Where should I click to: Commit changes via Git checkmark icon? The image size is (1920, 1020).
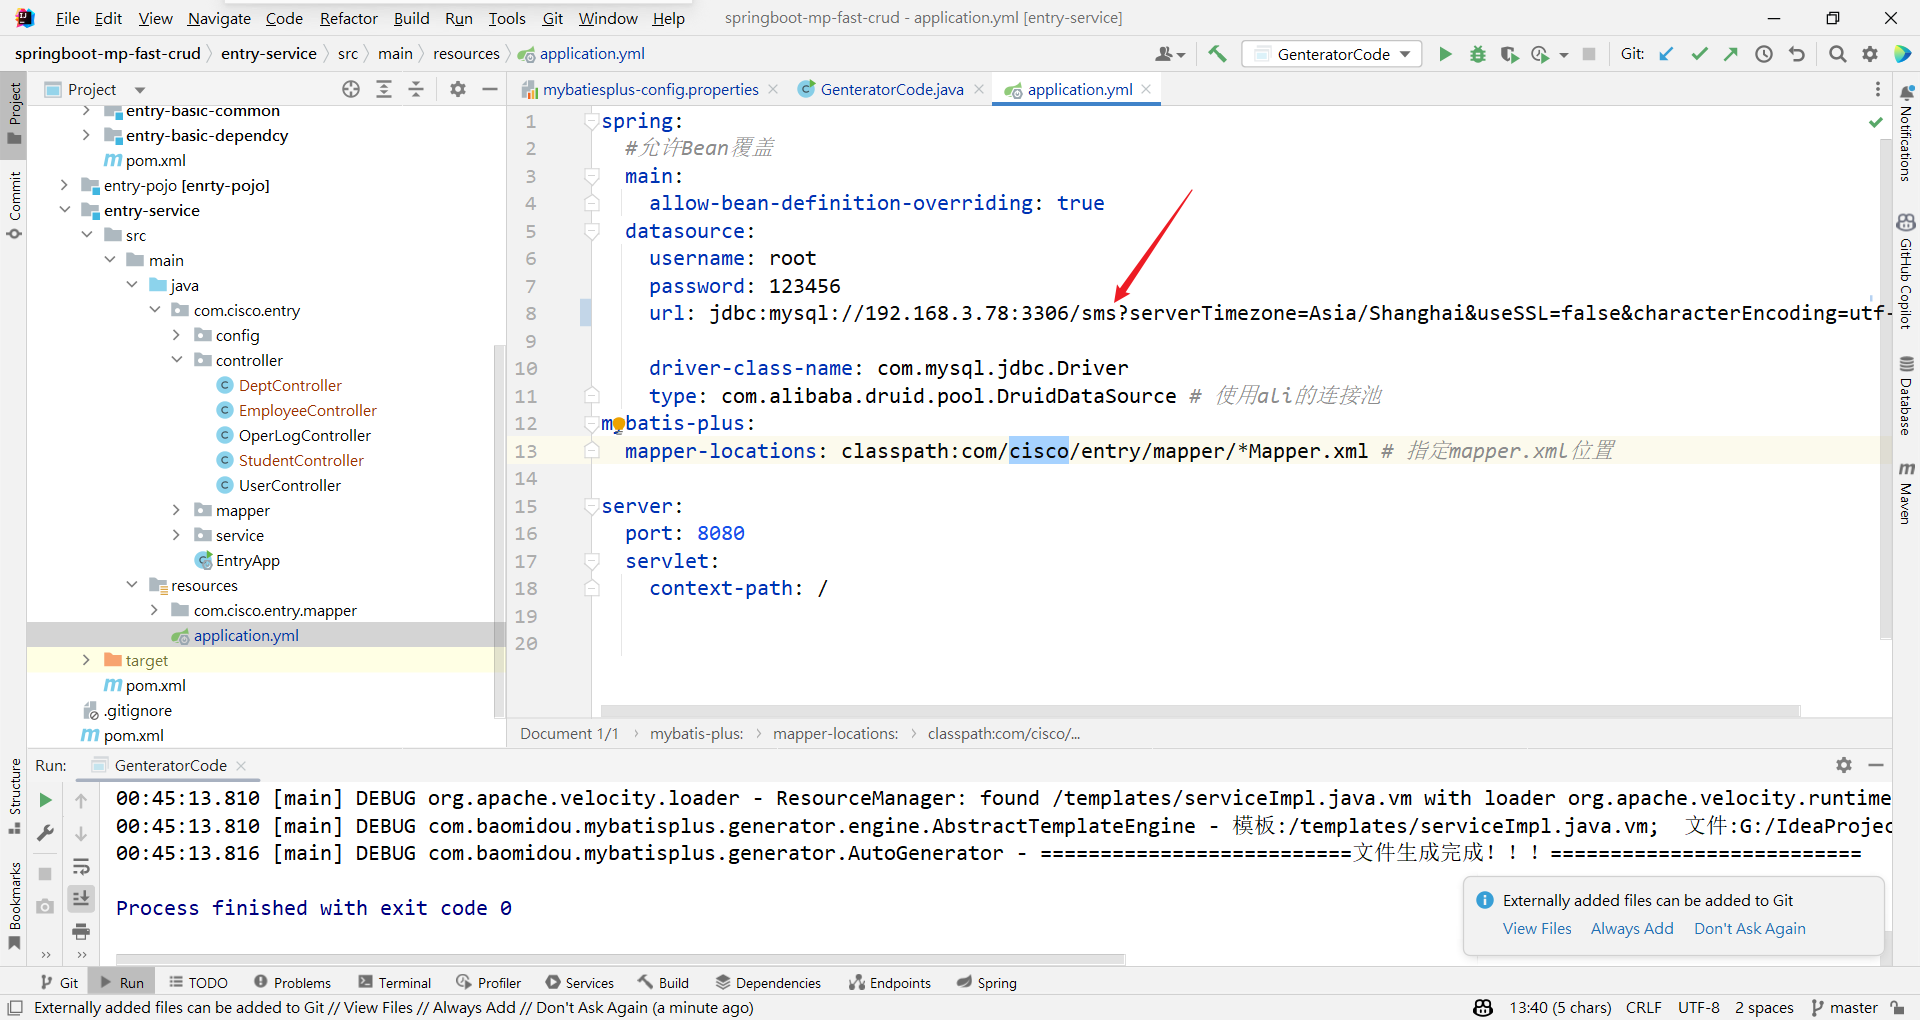point(1699,54)
